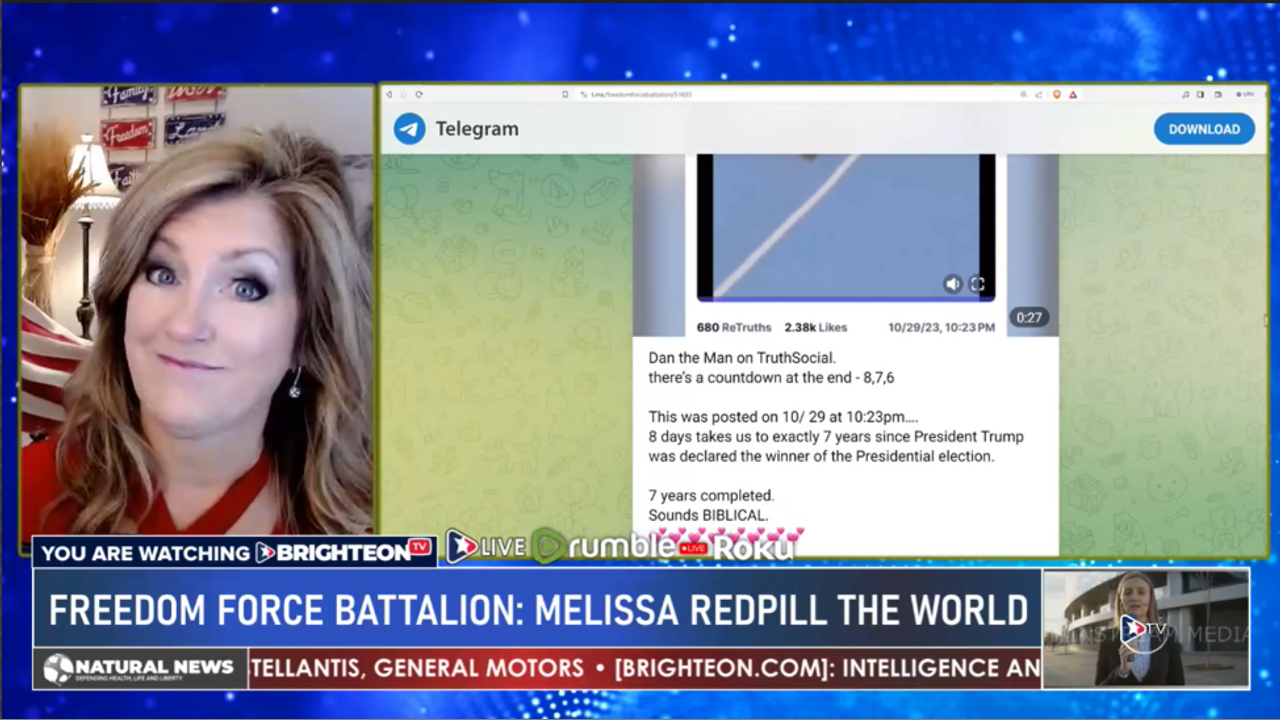Click the bookmark icon beside the address bar

pyautogui.click(x=565, y=94)
